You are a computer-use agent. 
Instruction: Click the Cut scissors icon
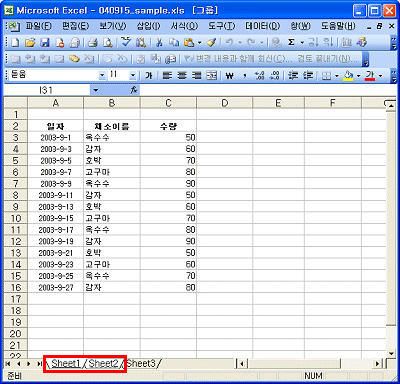point(159,42)
